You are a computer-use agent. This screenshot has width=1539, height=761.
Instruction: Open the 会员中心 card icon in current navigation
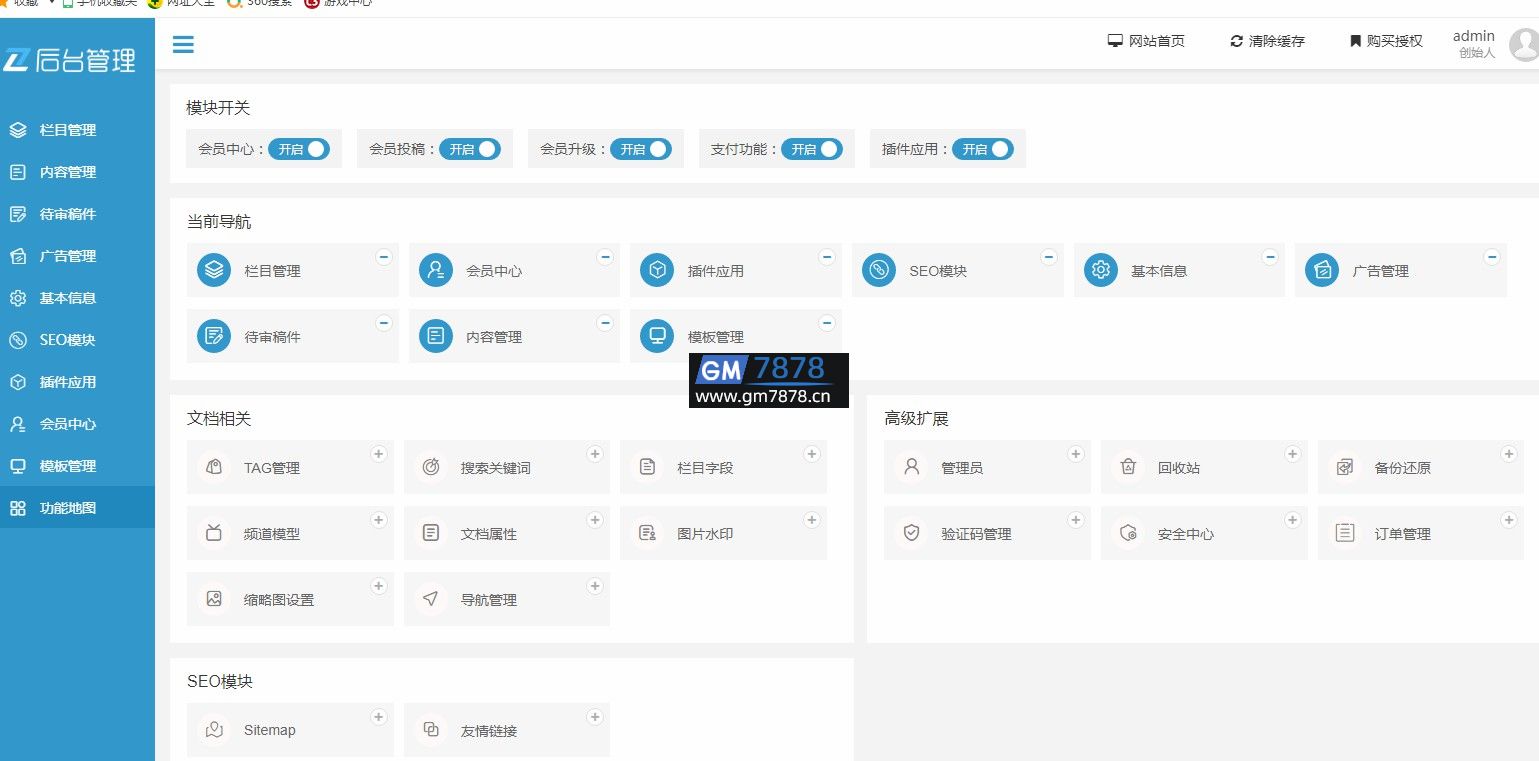click(x=436, y=270)
